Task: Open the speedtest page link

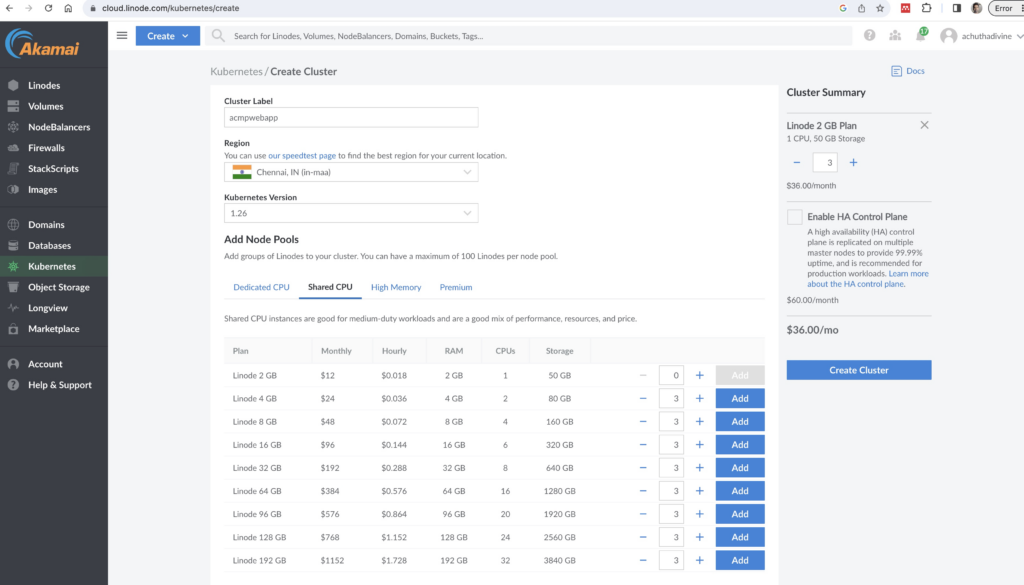Action: (x=302, y=155)
